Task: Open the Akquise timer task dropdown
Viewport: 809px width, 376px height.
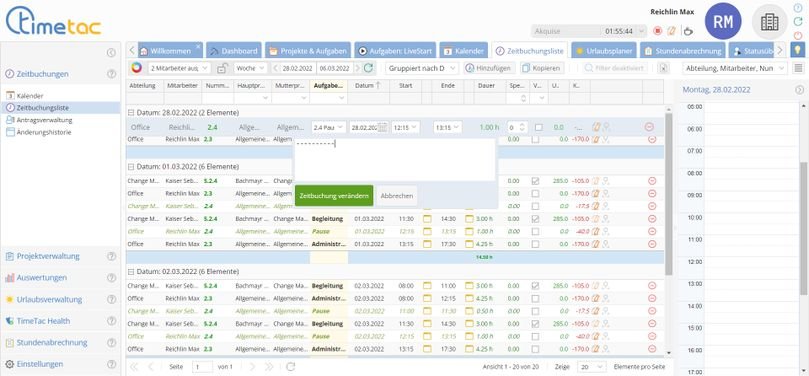Action: pyautogui.click(x=641, y=31)
